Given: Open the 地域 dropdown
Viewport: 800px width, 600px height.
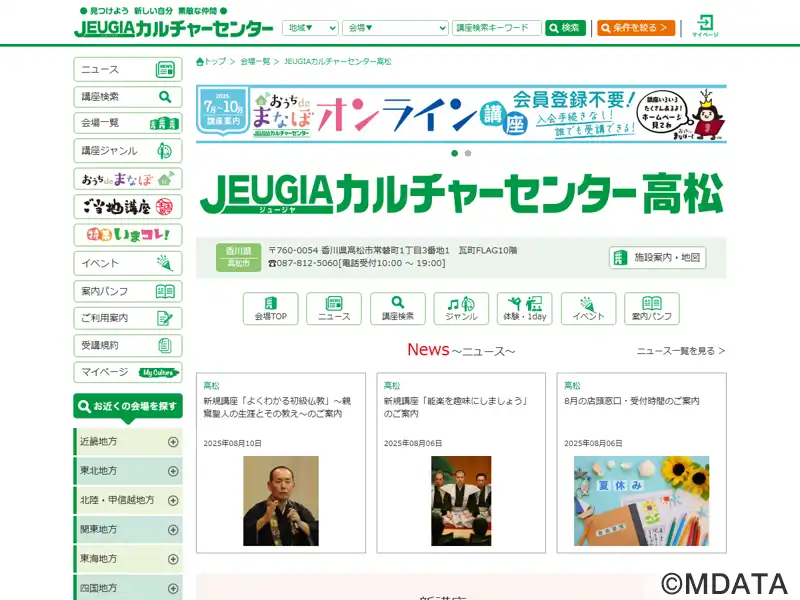Looking at the screenshot, I should tap(310, 28).
